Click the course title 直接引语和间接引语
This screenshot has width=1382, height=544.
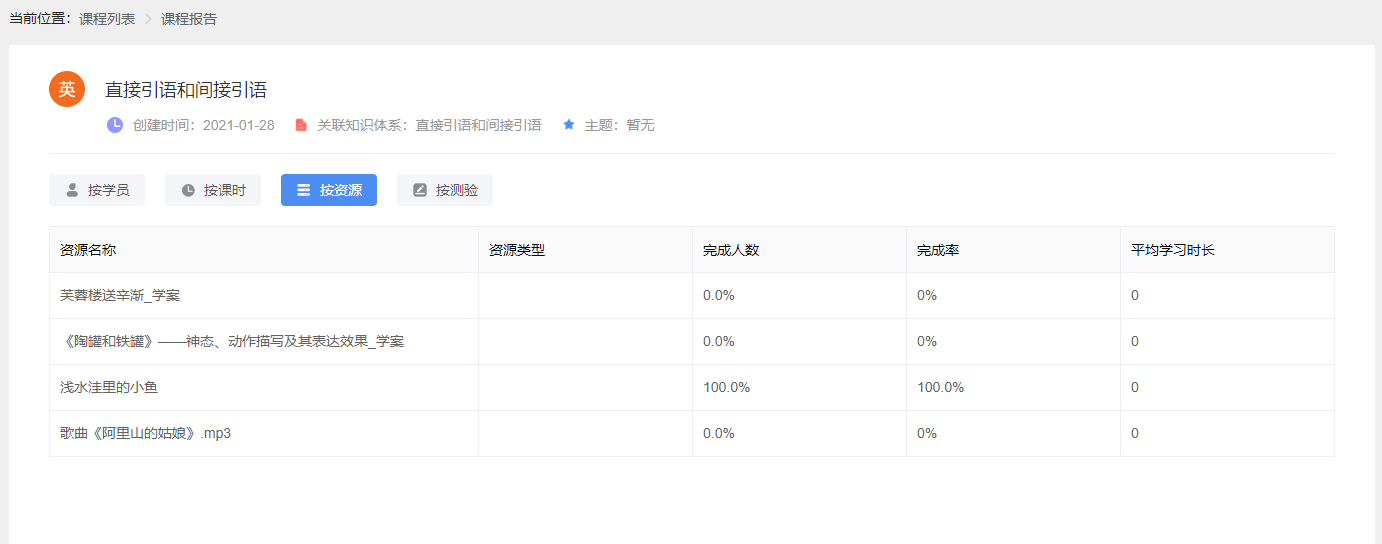pyautogui.click(x=186, y=90)
